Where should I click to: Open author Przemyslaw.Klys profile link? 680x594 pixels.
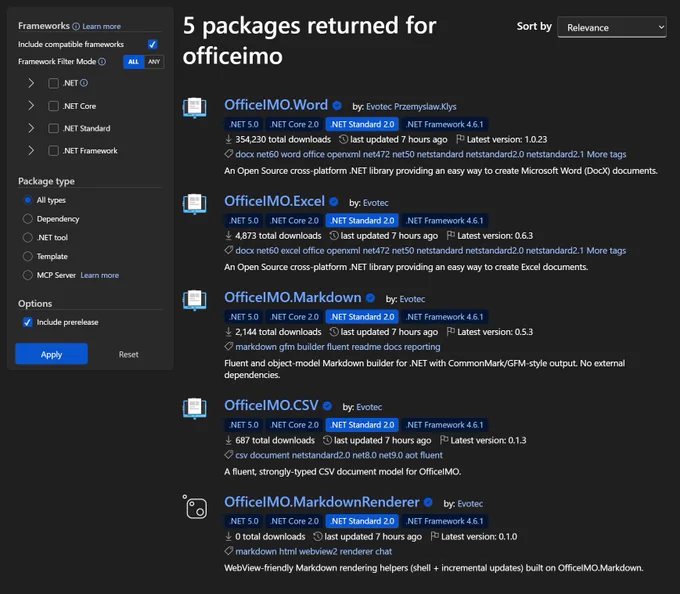coord(425,107)
